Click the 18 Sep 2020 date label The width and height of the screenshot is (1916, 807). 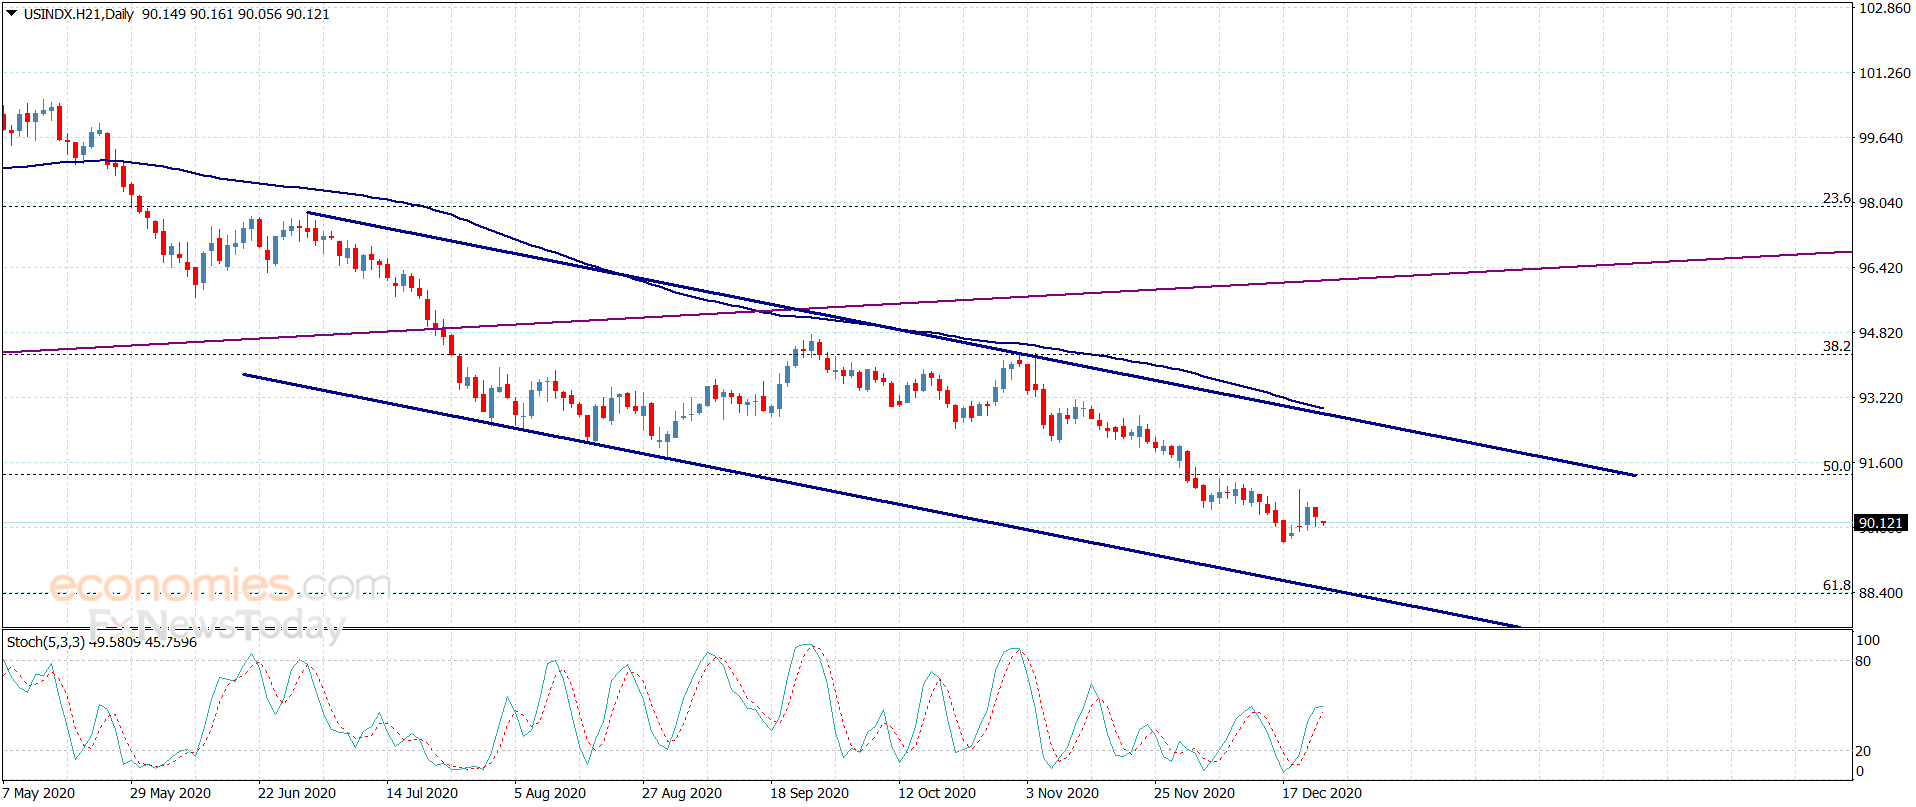point(809,793)
